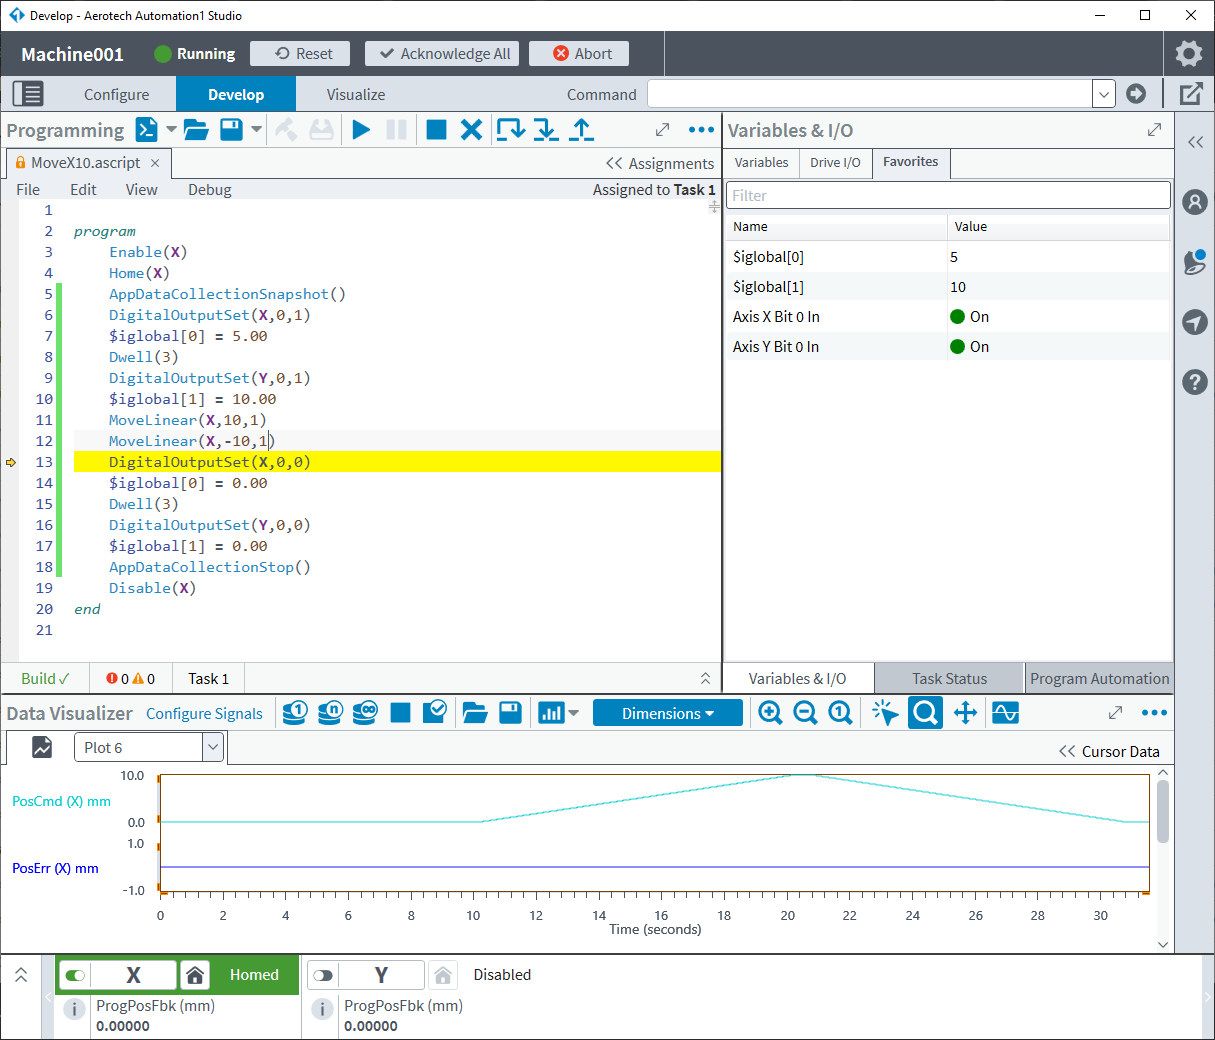The width and height of the screenshot is (1215, 1040).
Task: Click the continuous data collection icon
Action: 365,713
